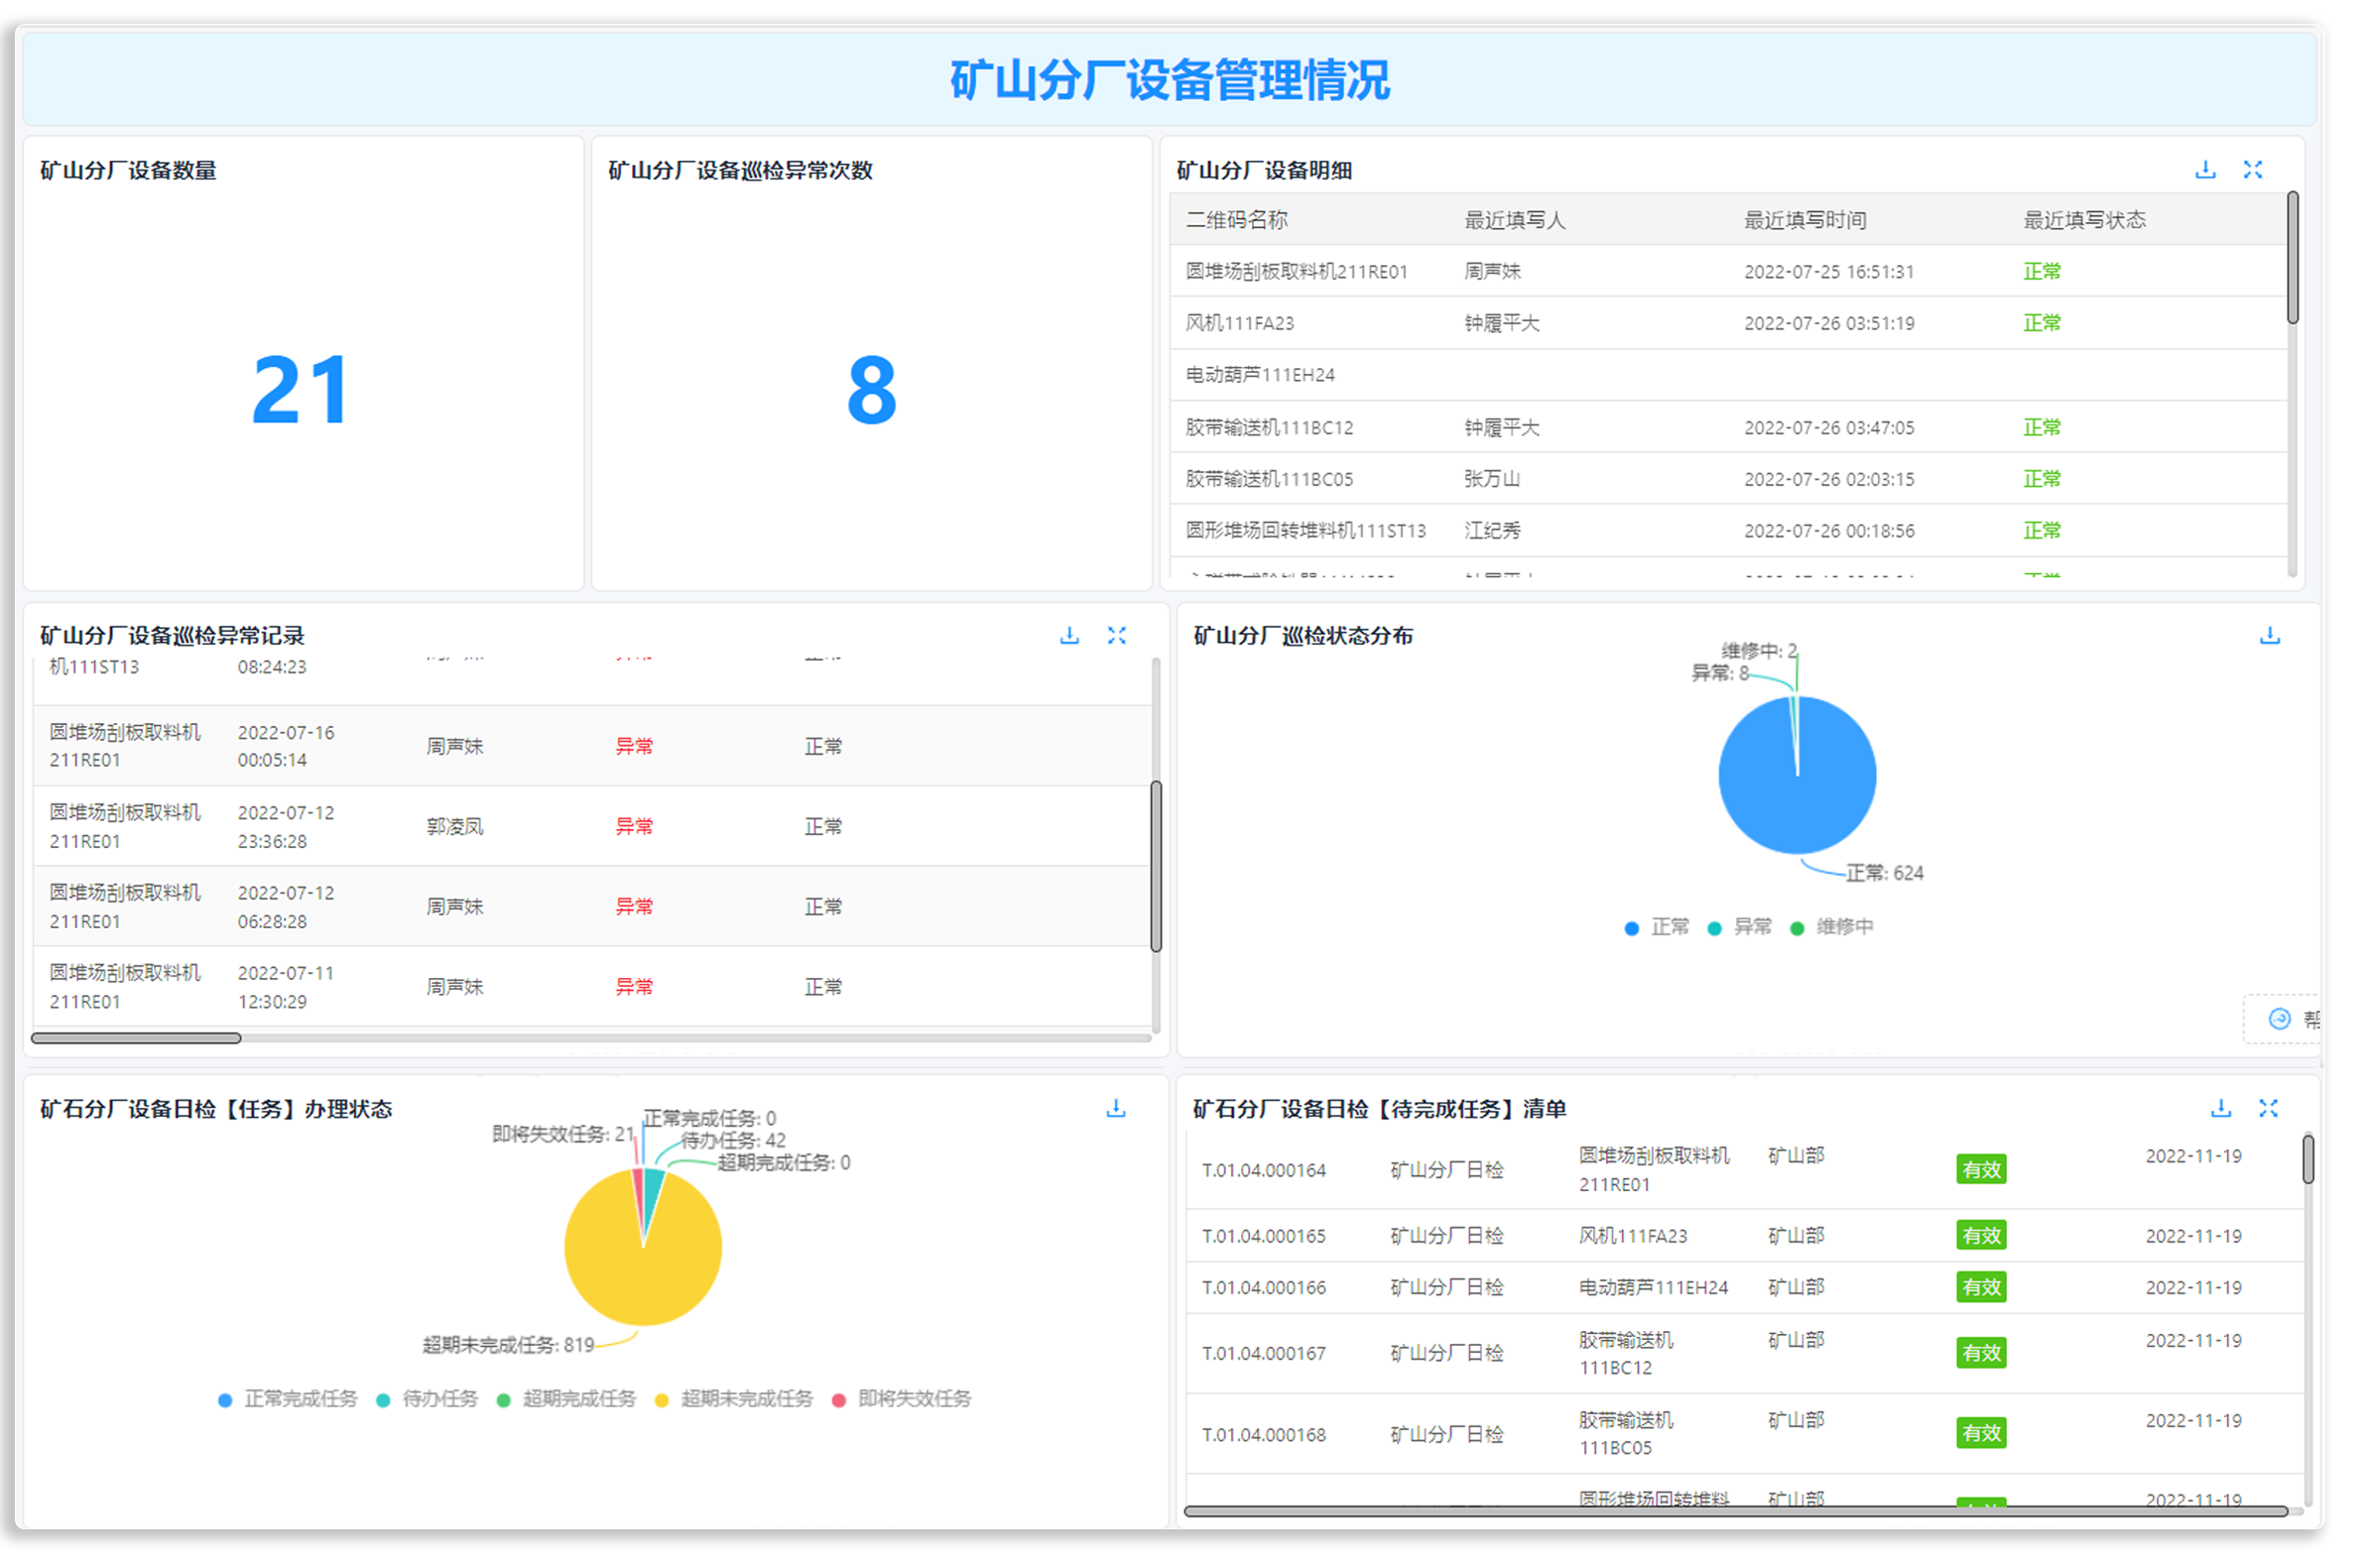This screenshot has height=1568, width=2363.
Task: Toggle the 异常 legend of the status pie
Action: point(1738,927)
